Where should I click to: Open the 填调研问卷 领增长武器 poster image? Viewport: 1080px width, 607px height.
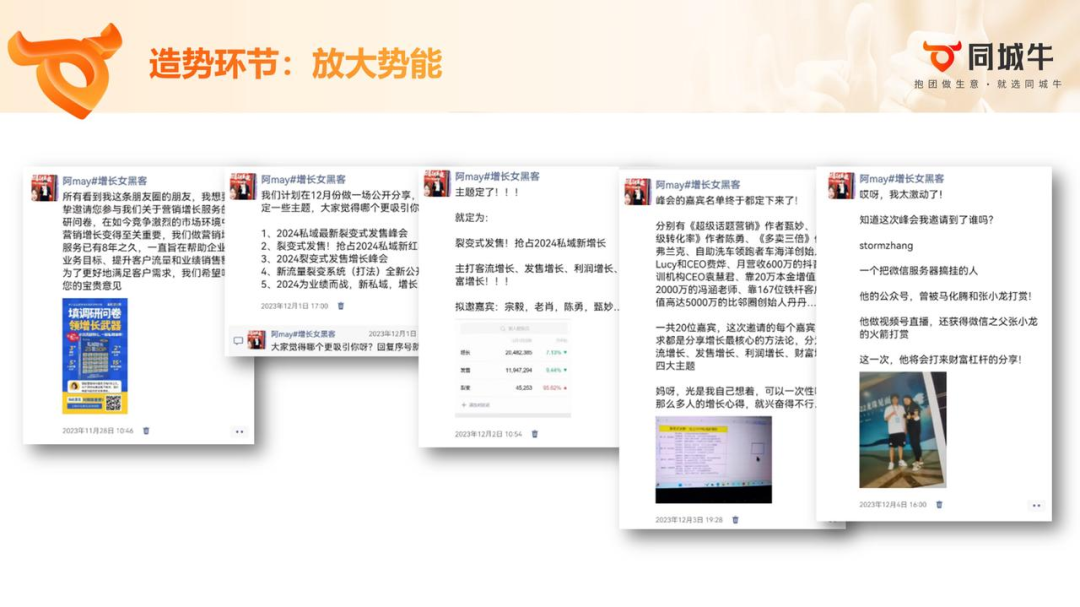tap(95, 356)
